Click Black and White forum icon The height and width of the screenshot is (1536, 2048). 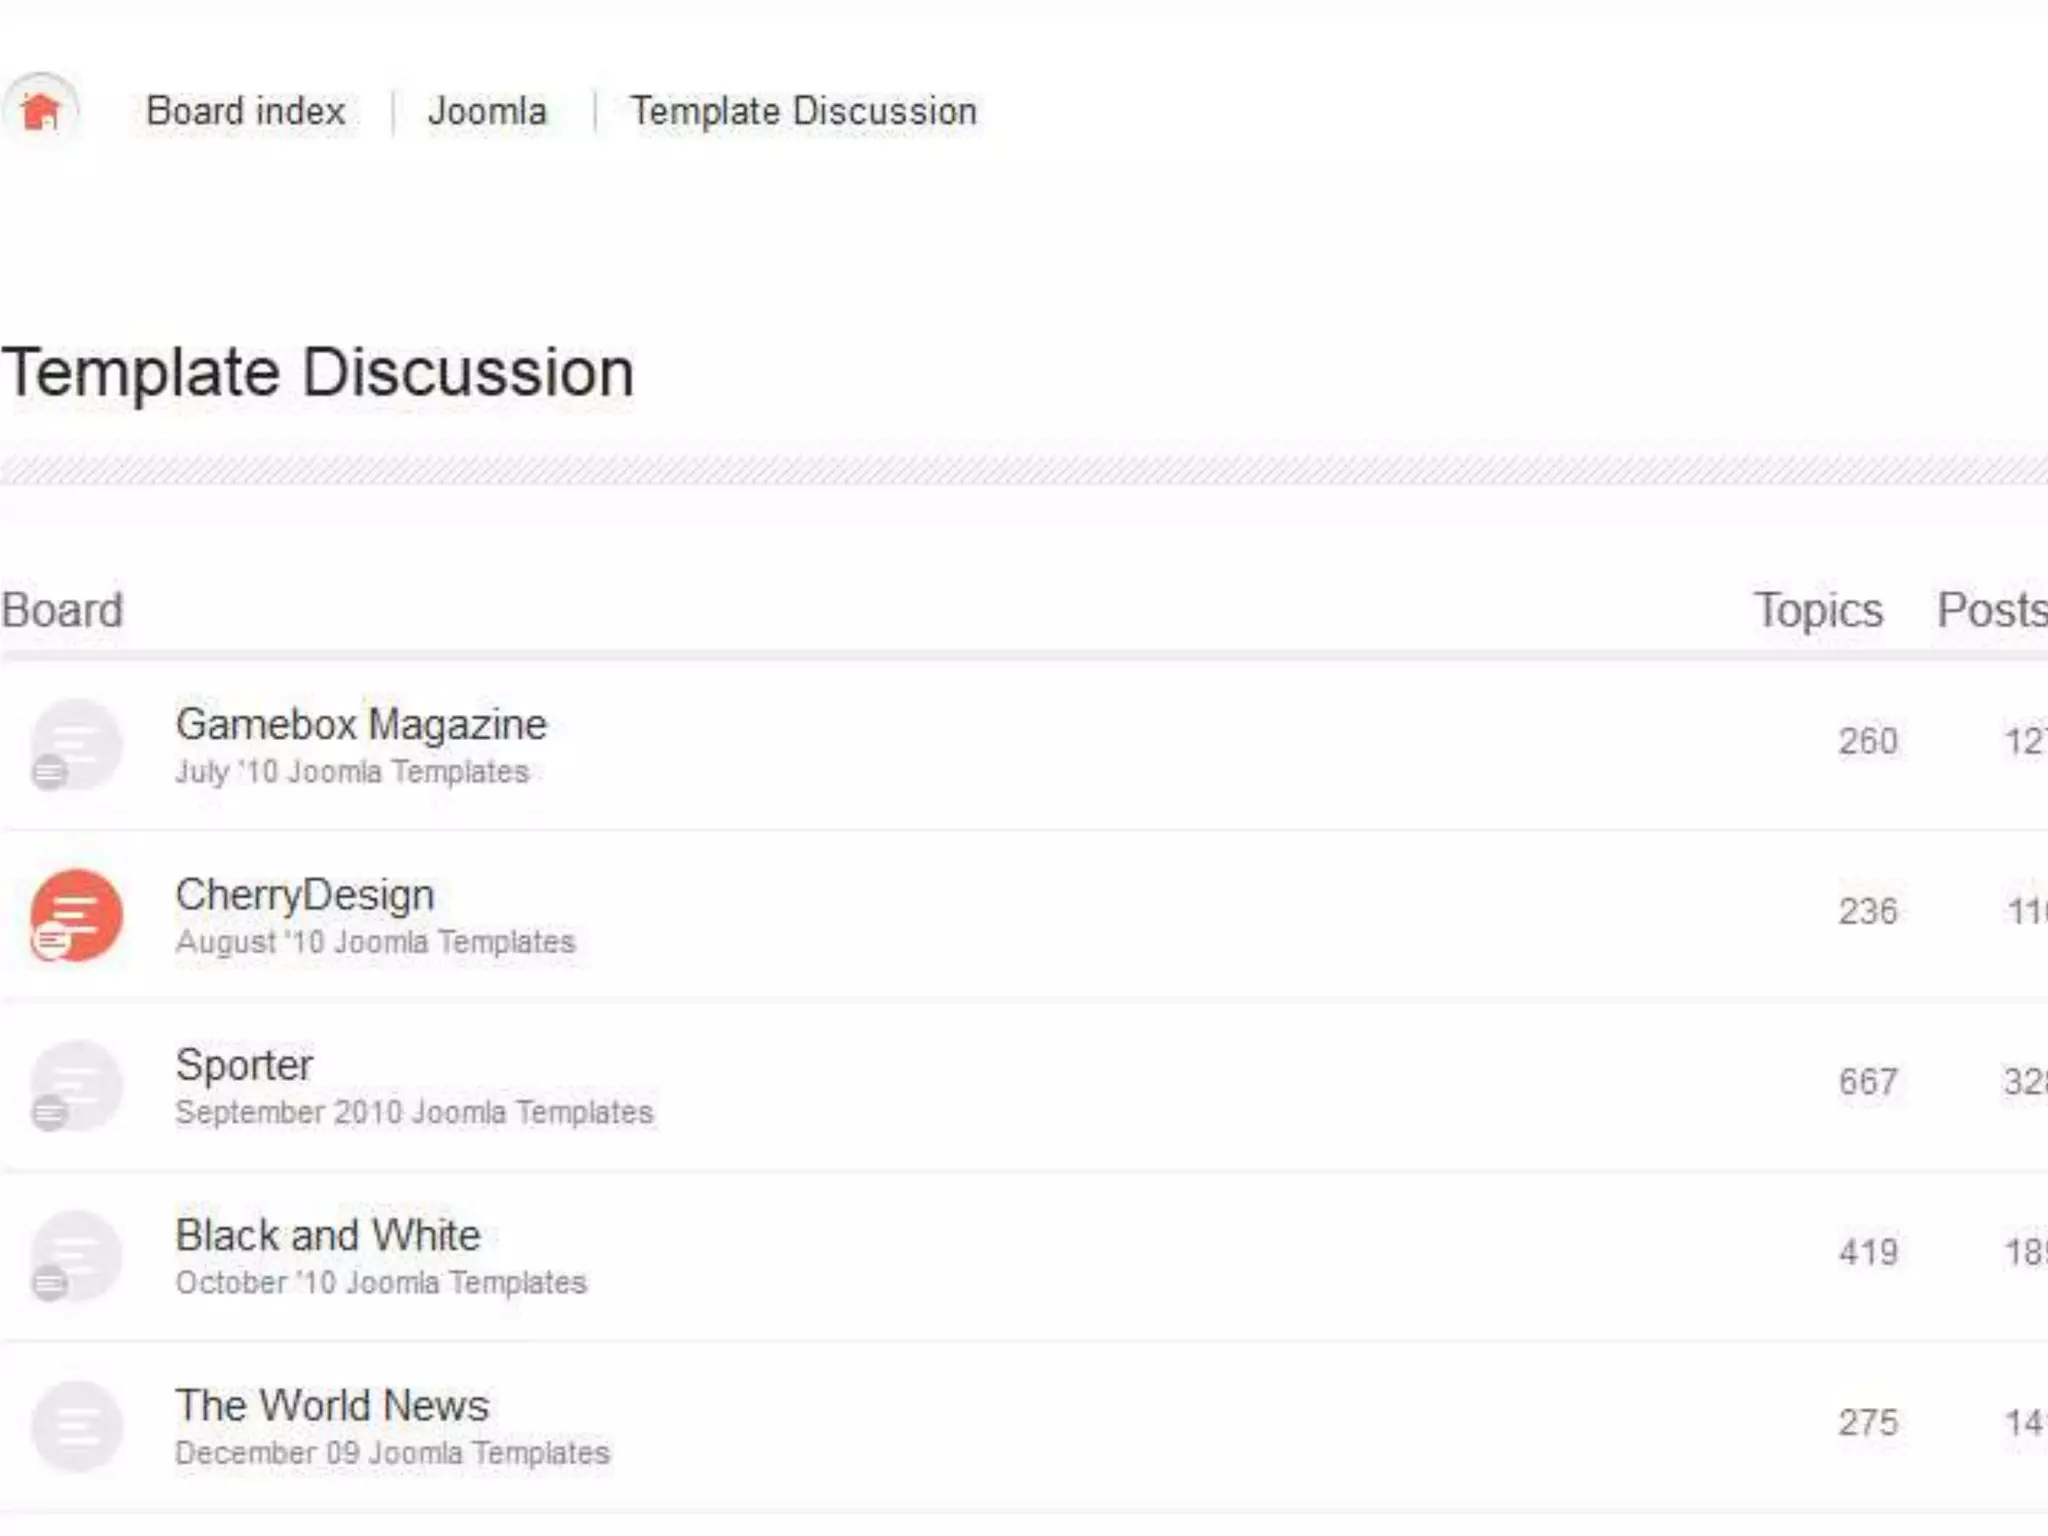[76, 1256]
